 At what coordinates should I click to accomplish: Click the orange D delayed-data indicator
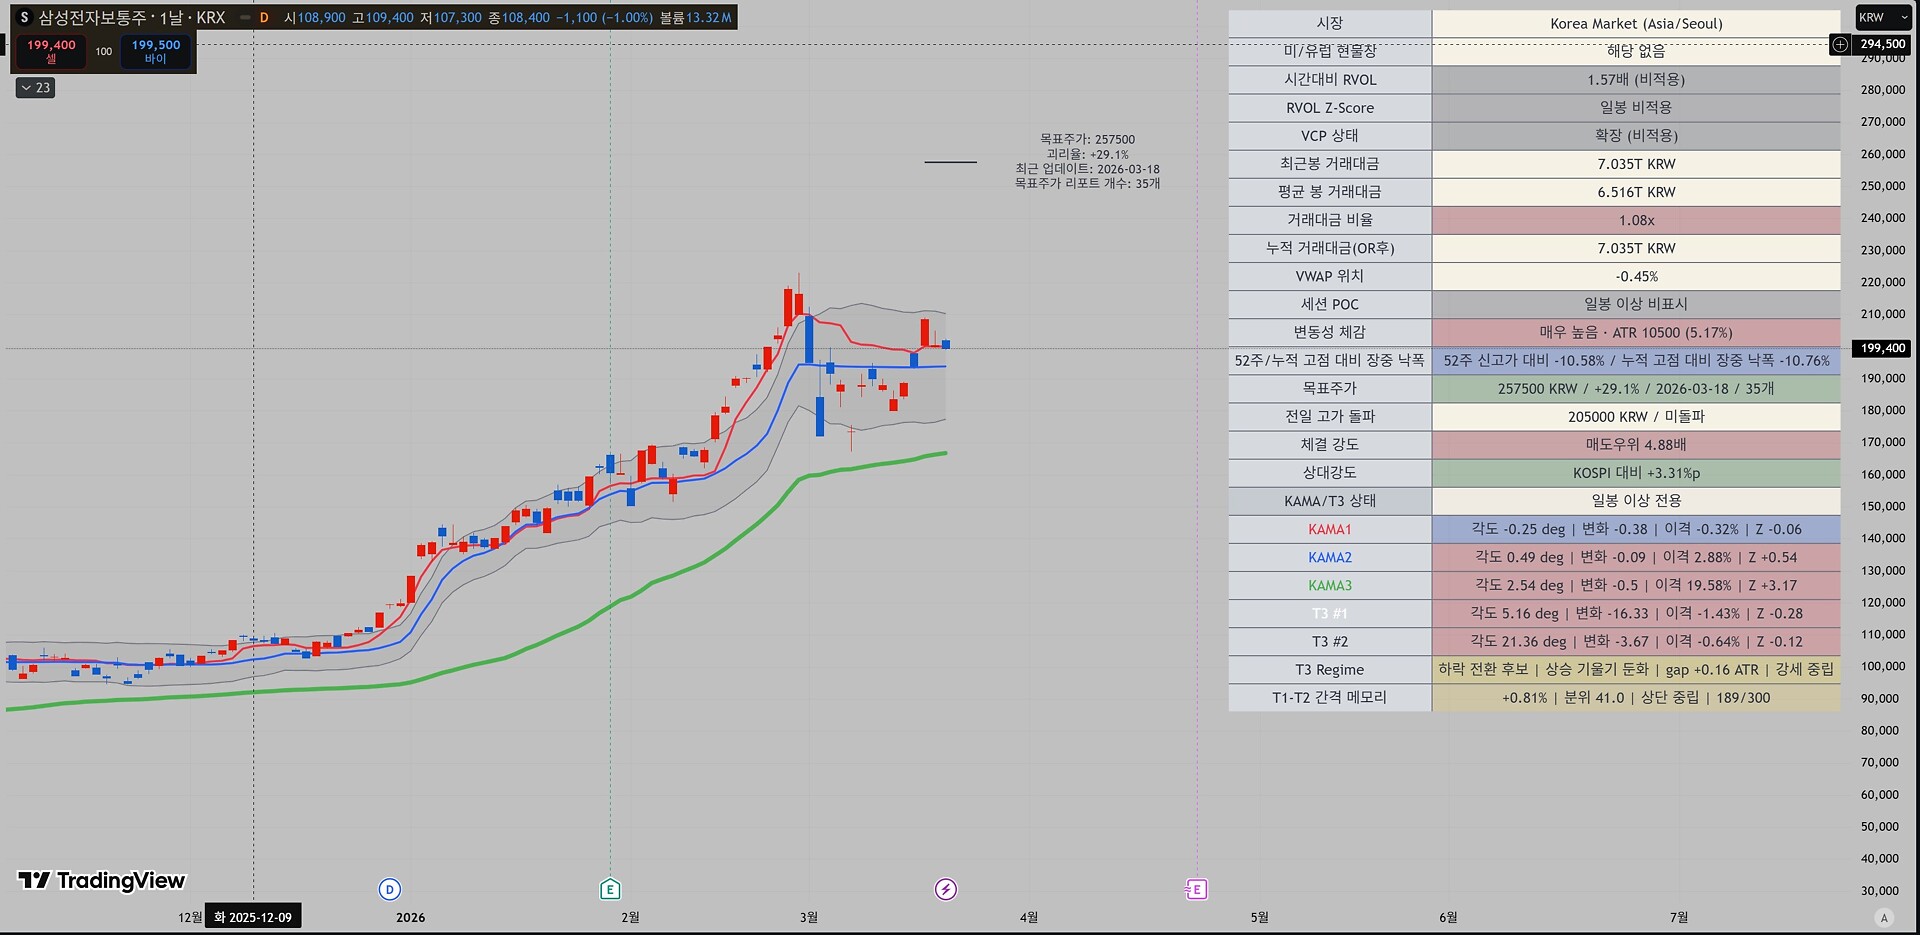click(264, 18)
